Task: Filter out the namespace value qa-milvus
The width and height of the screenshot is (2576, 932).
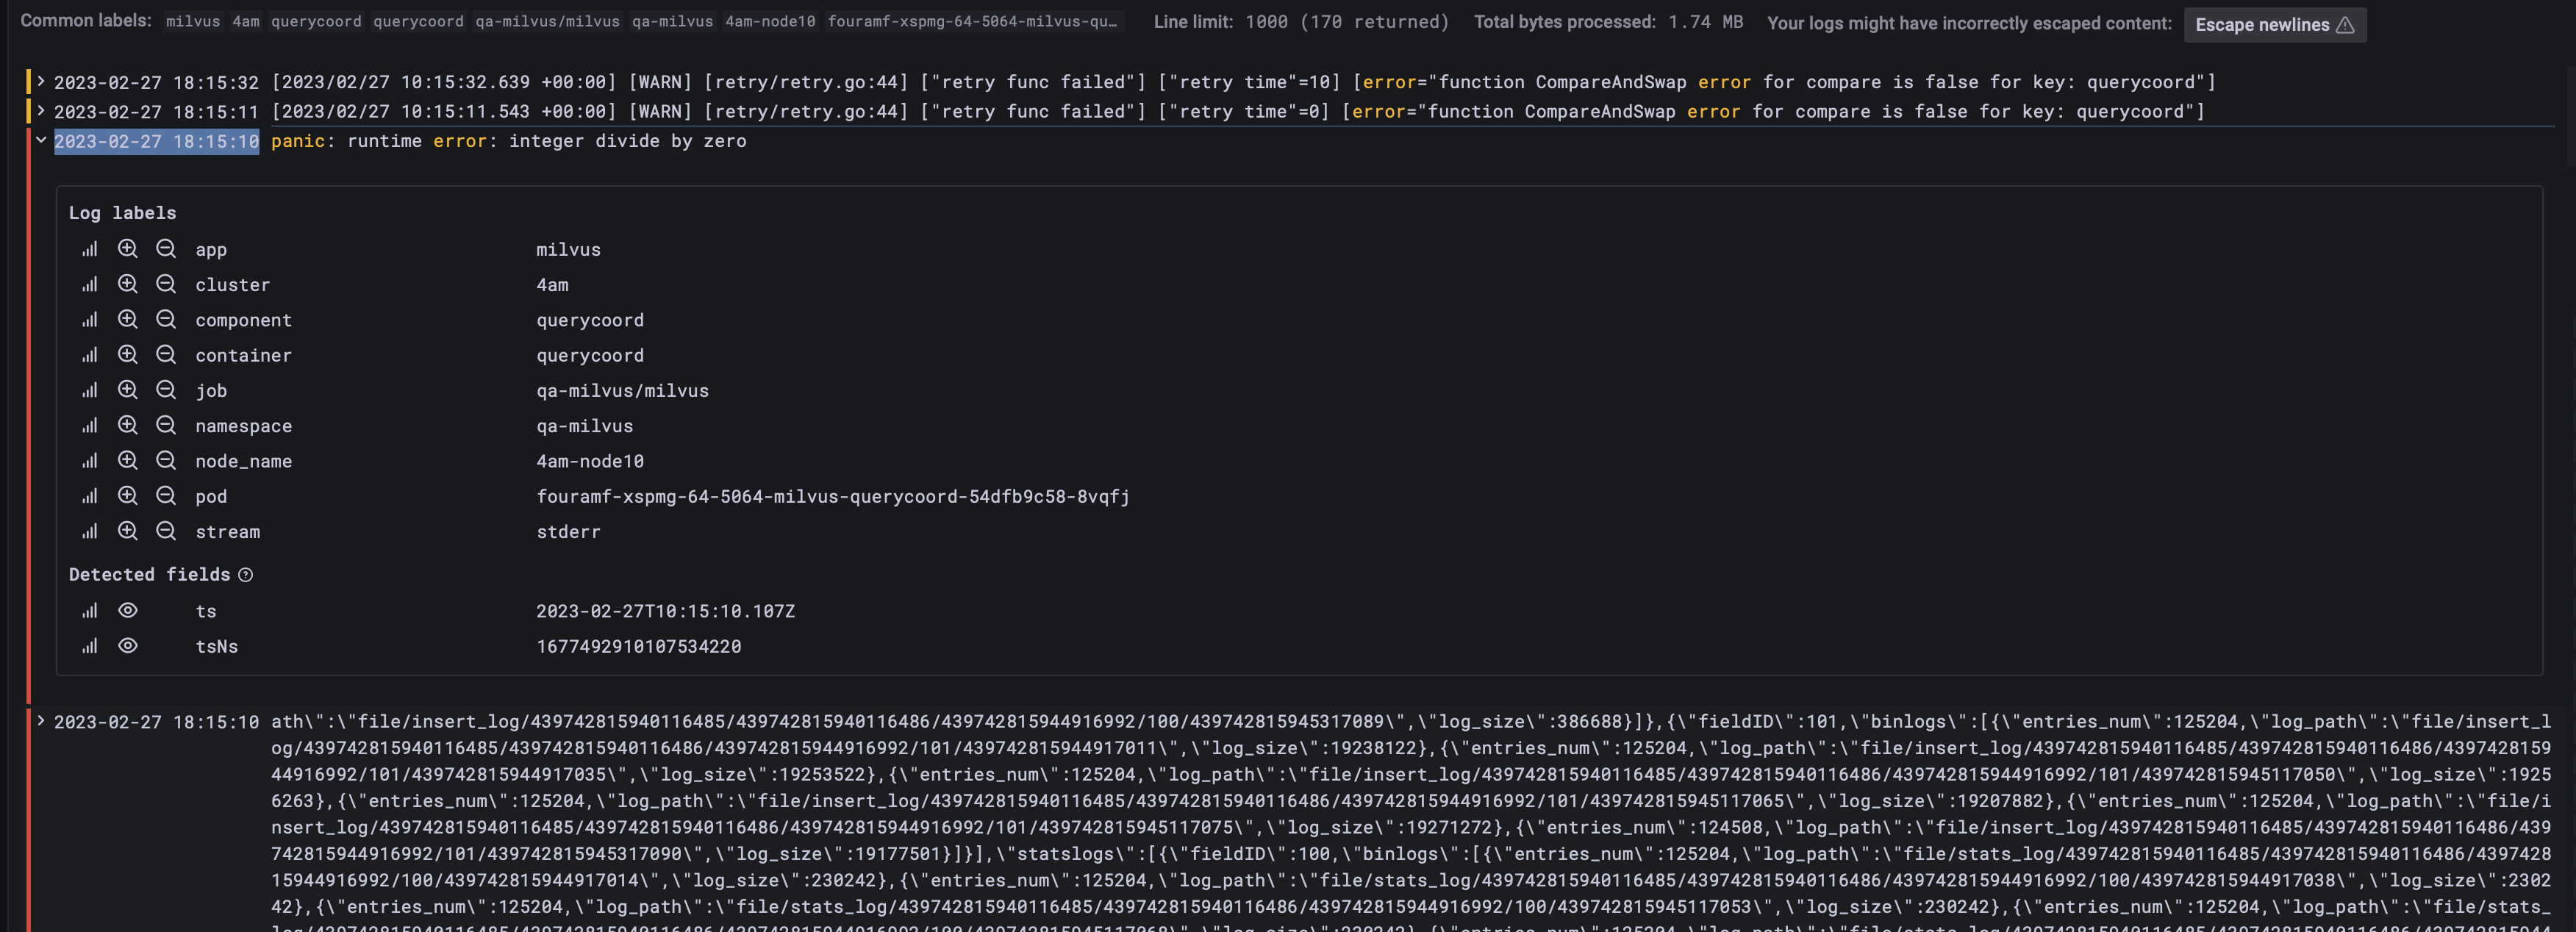Action: [x=166, y=425]
